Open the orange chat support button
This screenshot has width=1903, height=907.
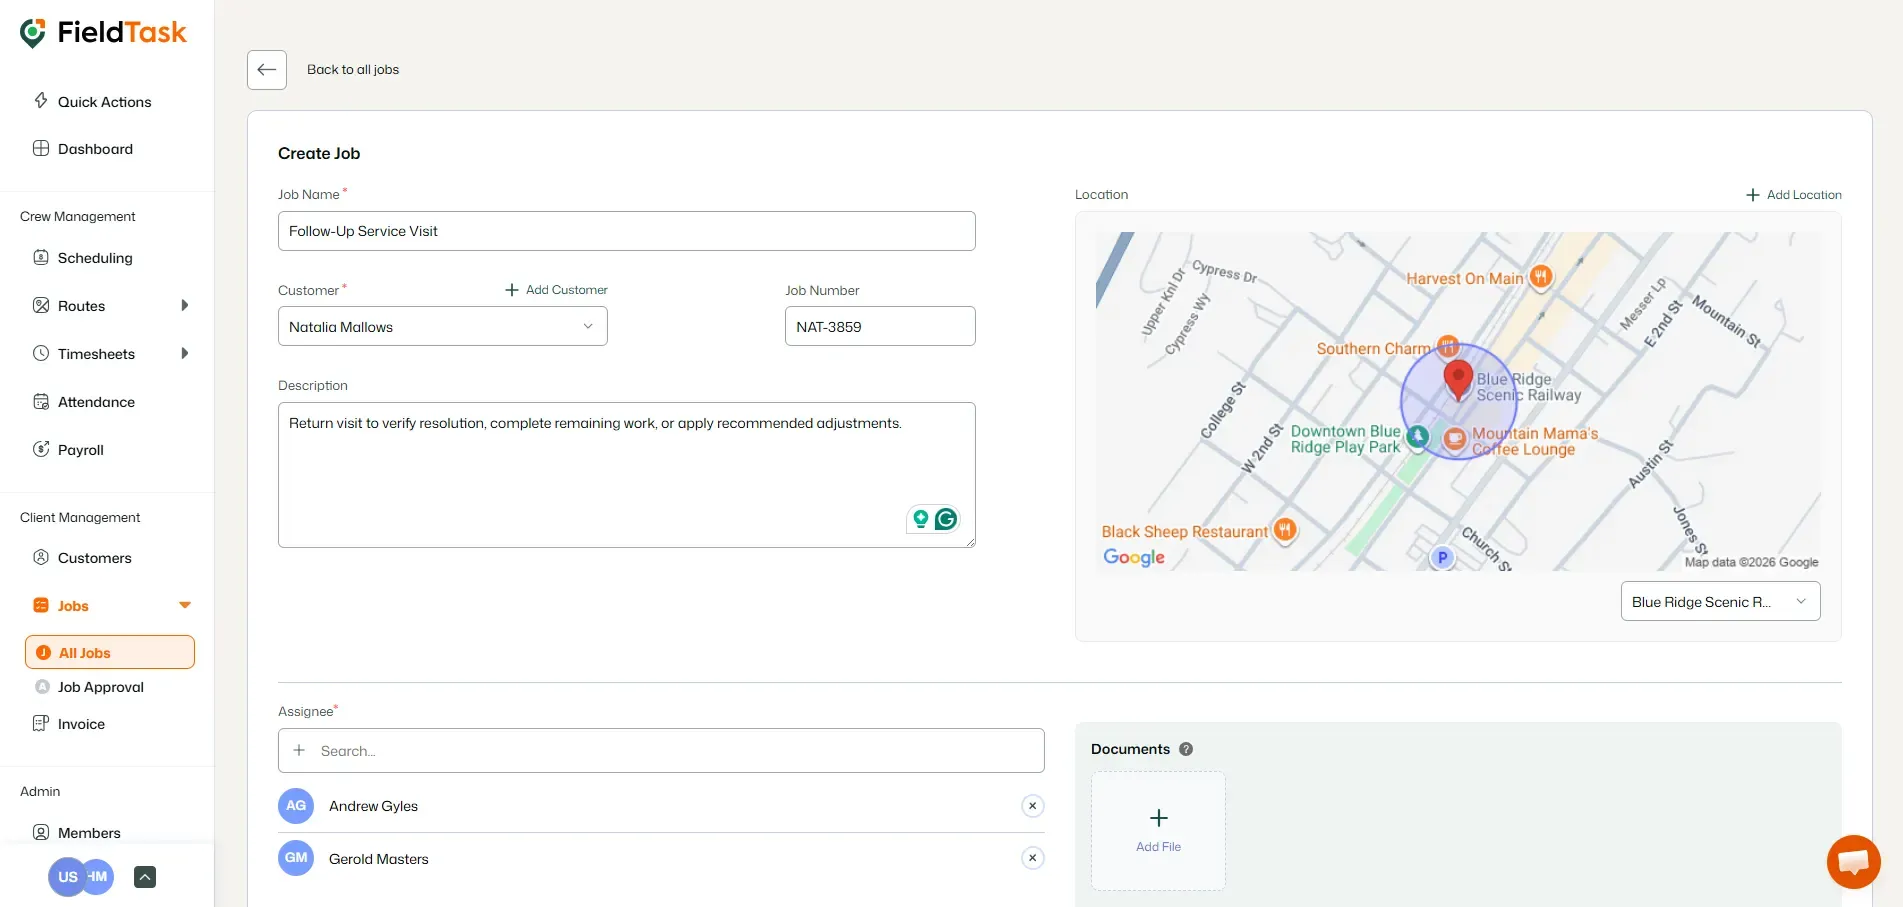point(1853,861)
